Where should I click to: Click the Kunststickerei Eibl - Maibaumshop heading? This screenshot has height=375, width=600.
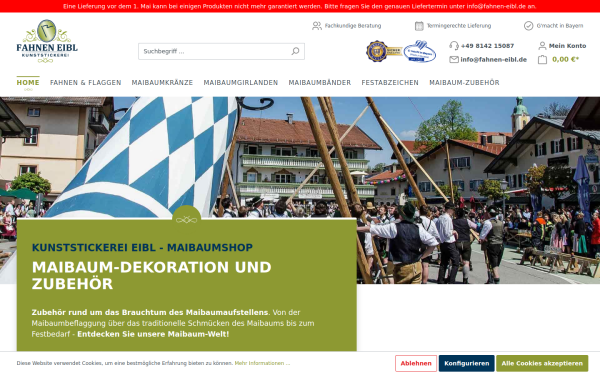[142, 248]
